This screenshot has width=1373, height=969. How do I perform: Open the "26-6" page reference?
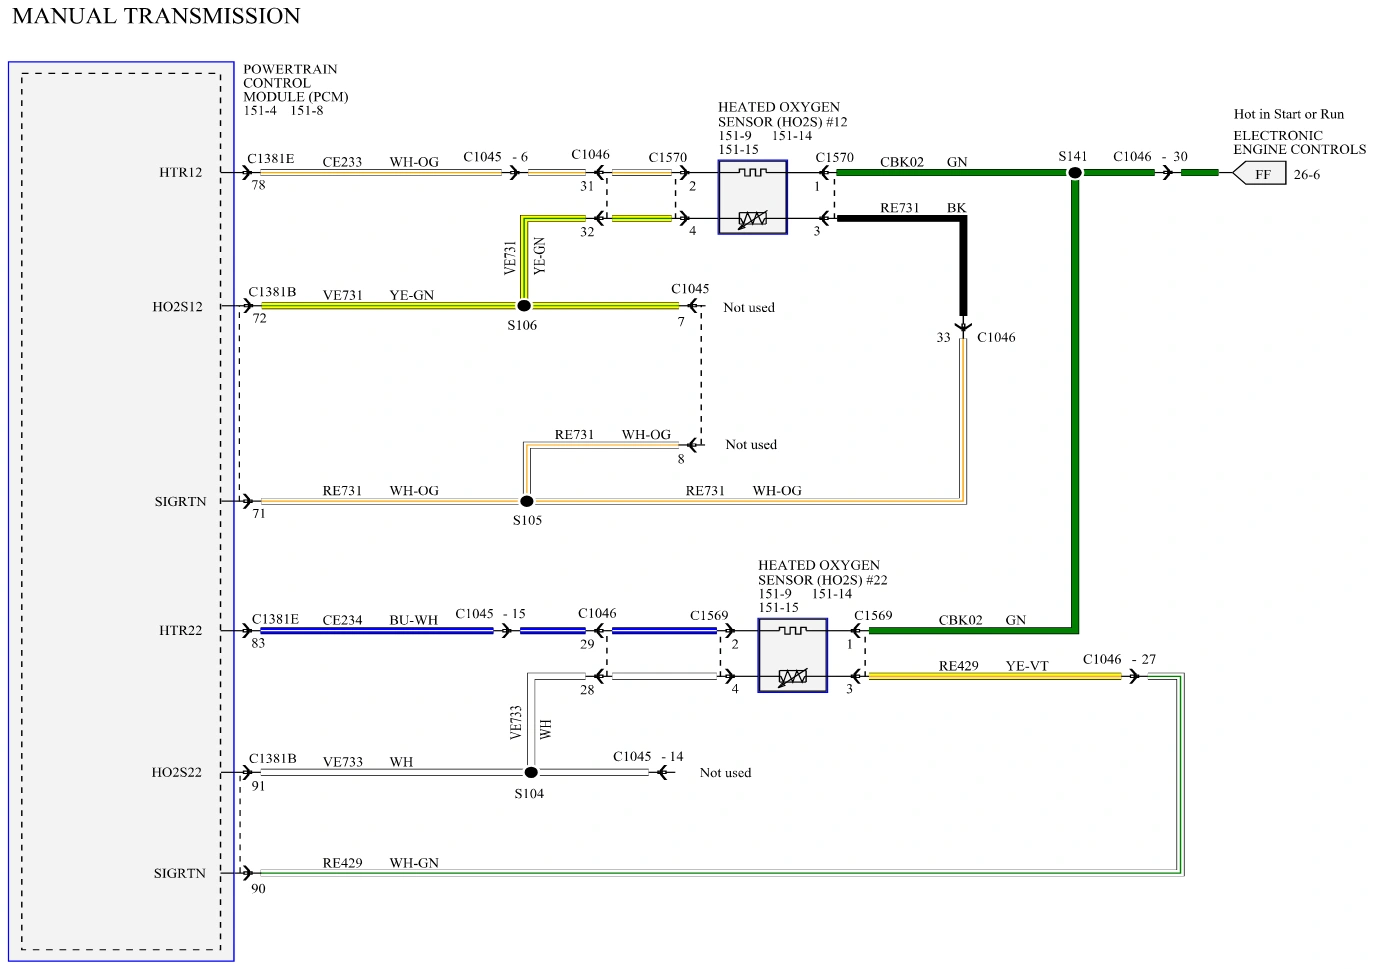tap(1307, 175)
